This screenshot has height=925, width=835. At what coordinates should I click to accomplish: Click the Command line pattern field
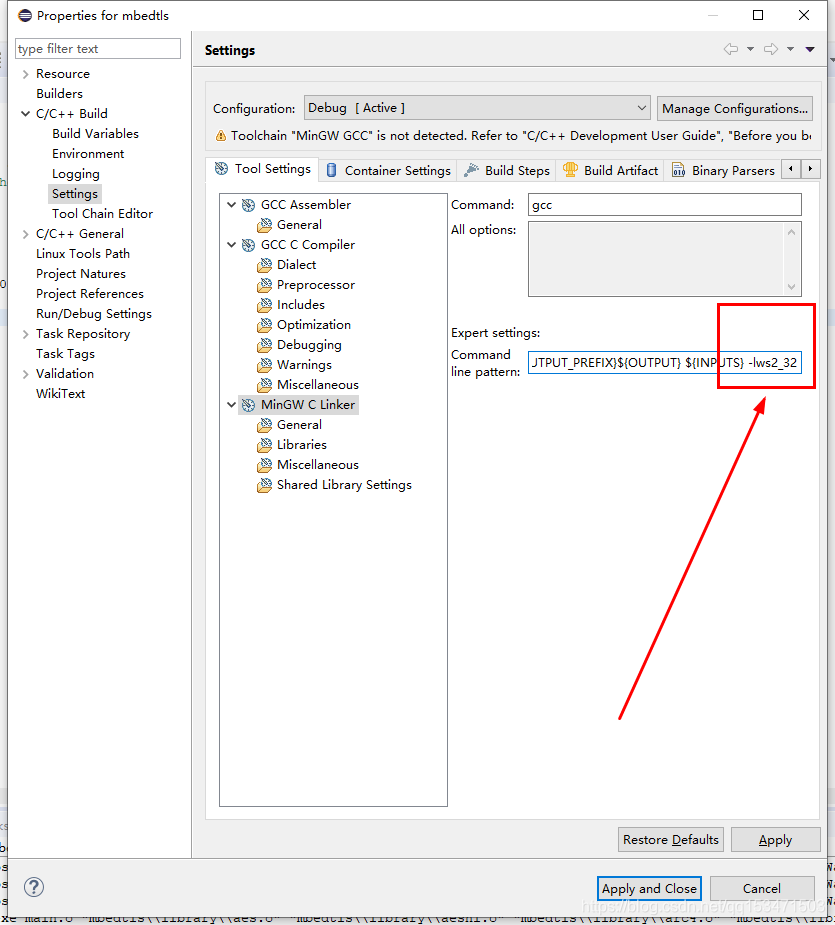click(664, 362)
